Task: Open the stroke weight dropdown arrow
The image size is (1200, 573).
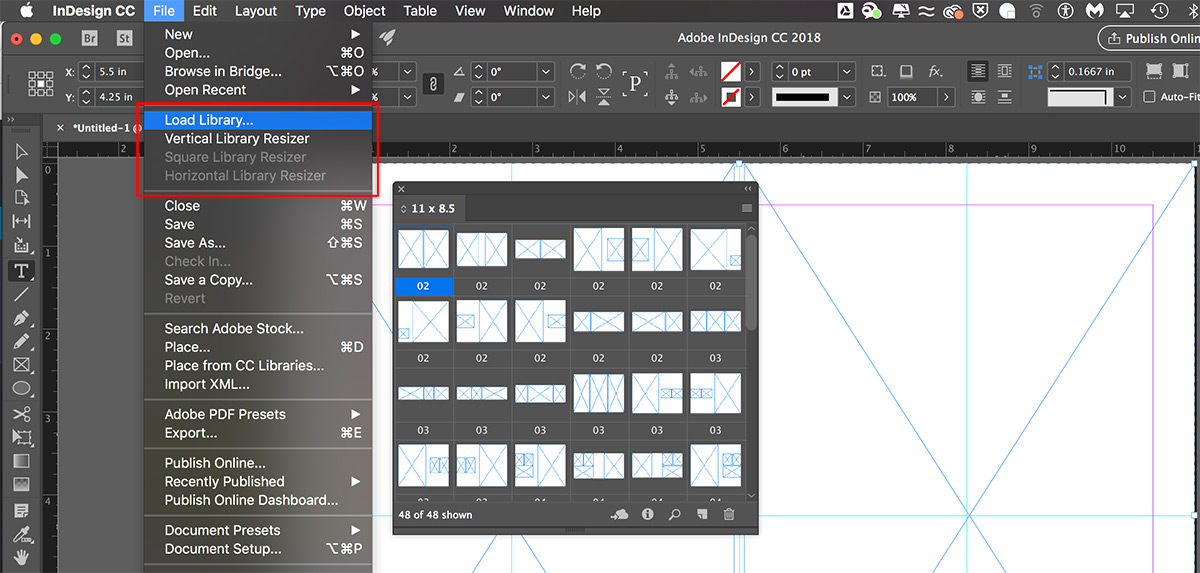Action: point(847,72)
